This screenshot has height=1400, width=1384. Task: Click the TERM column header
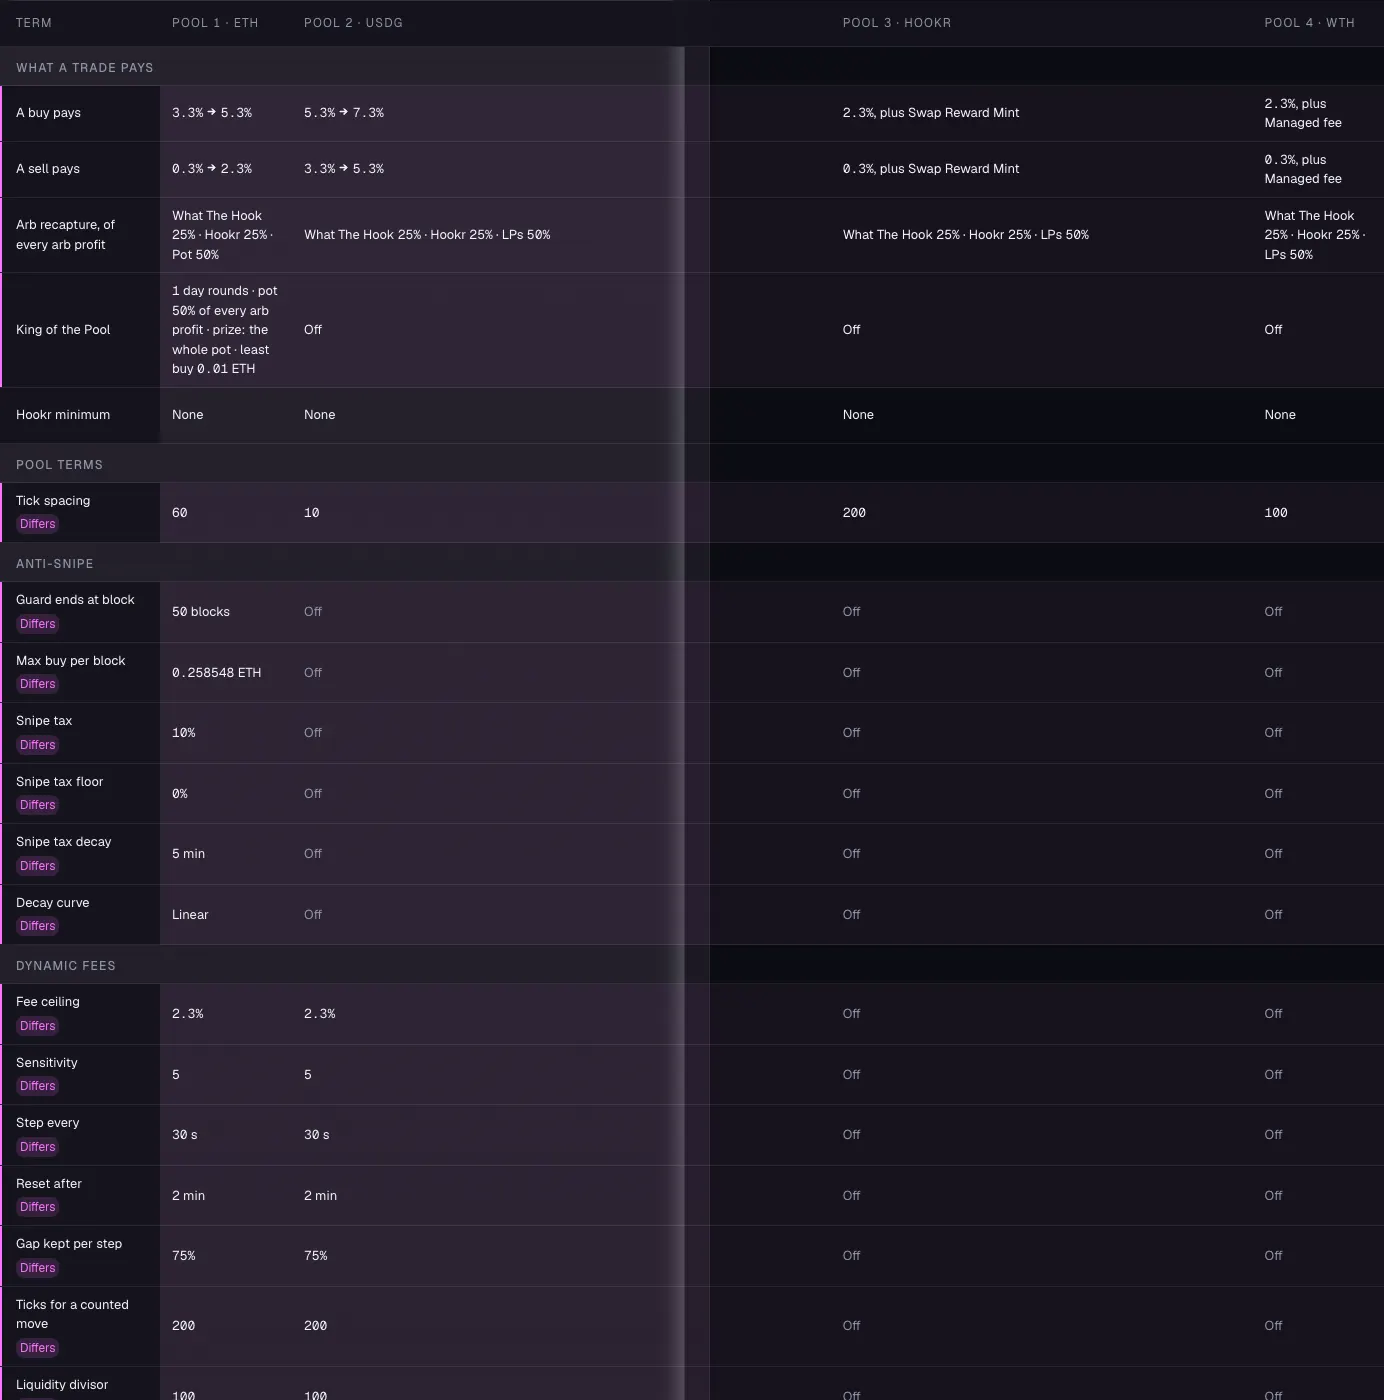click(x=34, y=23)
